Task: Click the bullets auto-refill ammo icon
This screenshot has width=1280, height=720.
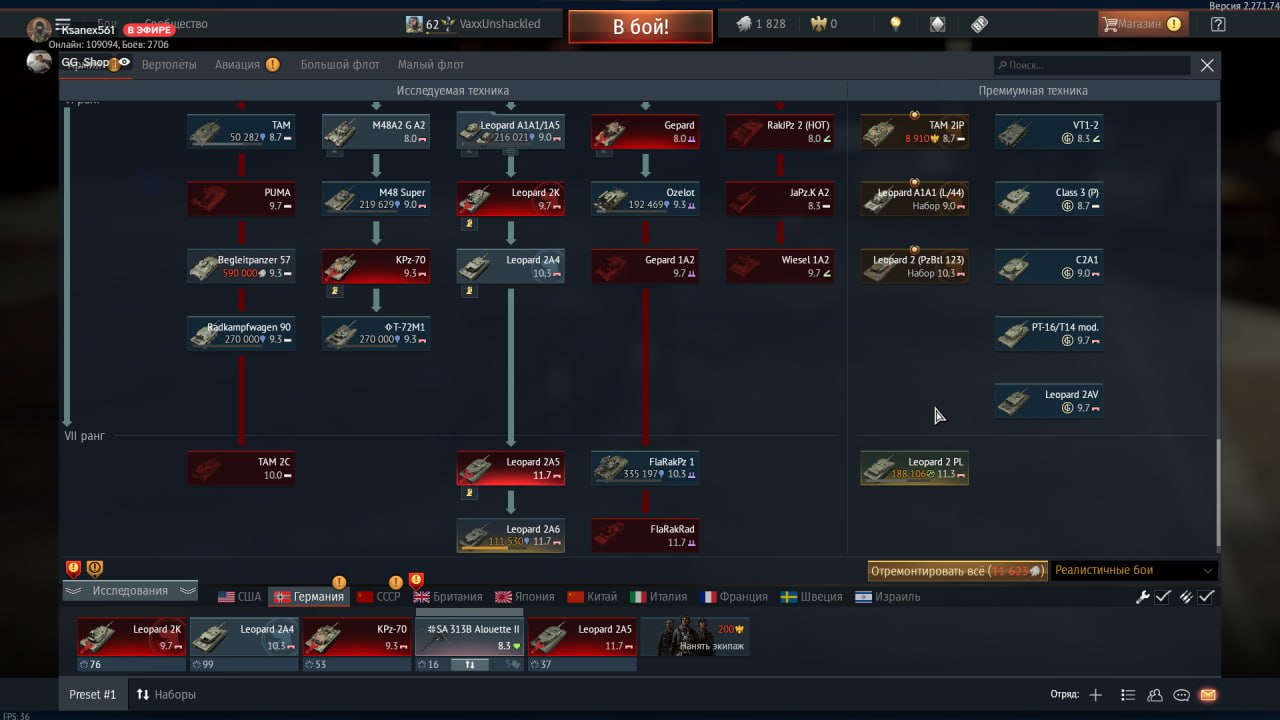Action: coord(1185,597)
